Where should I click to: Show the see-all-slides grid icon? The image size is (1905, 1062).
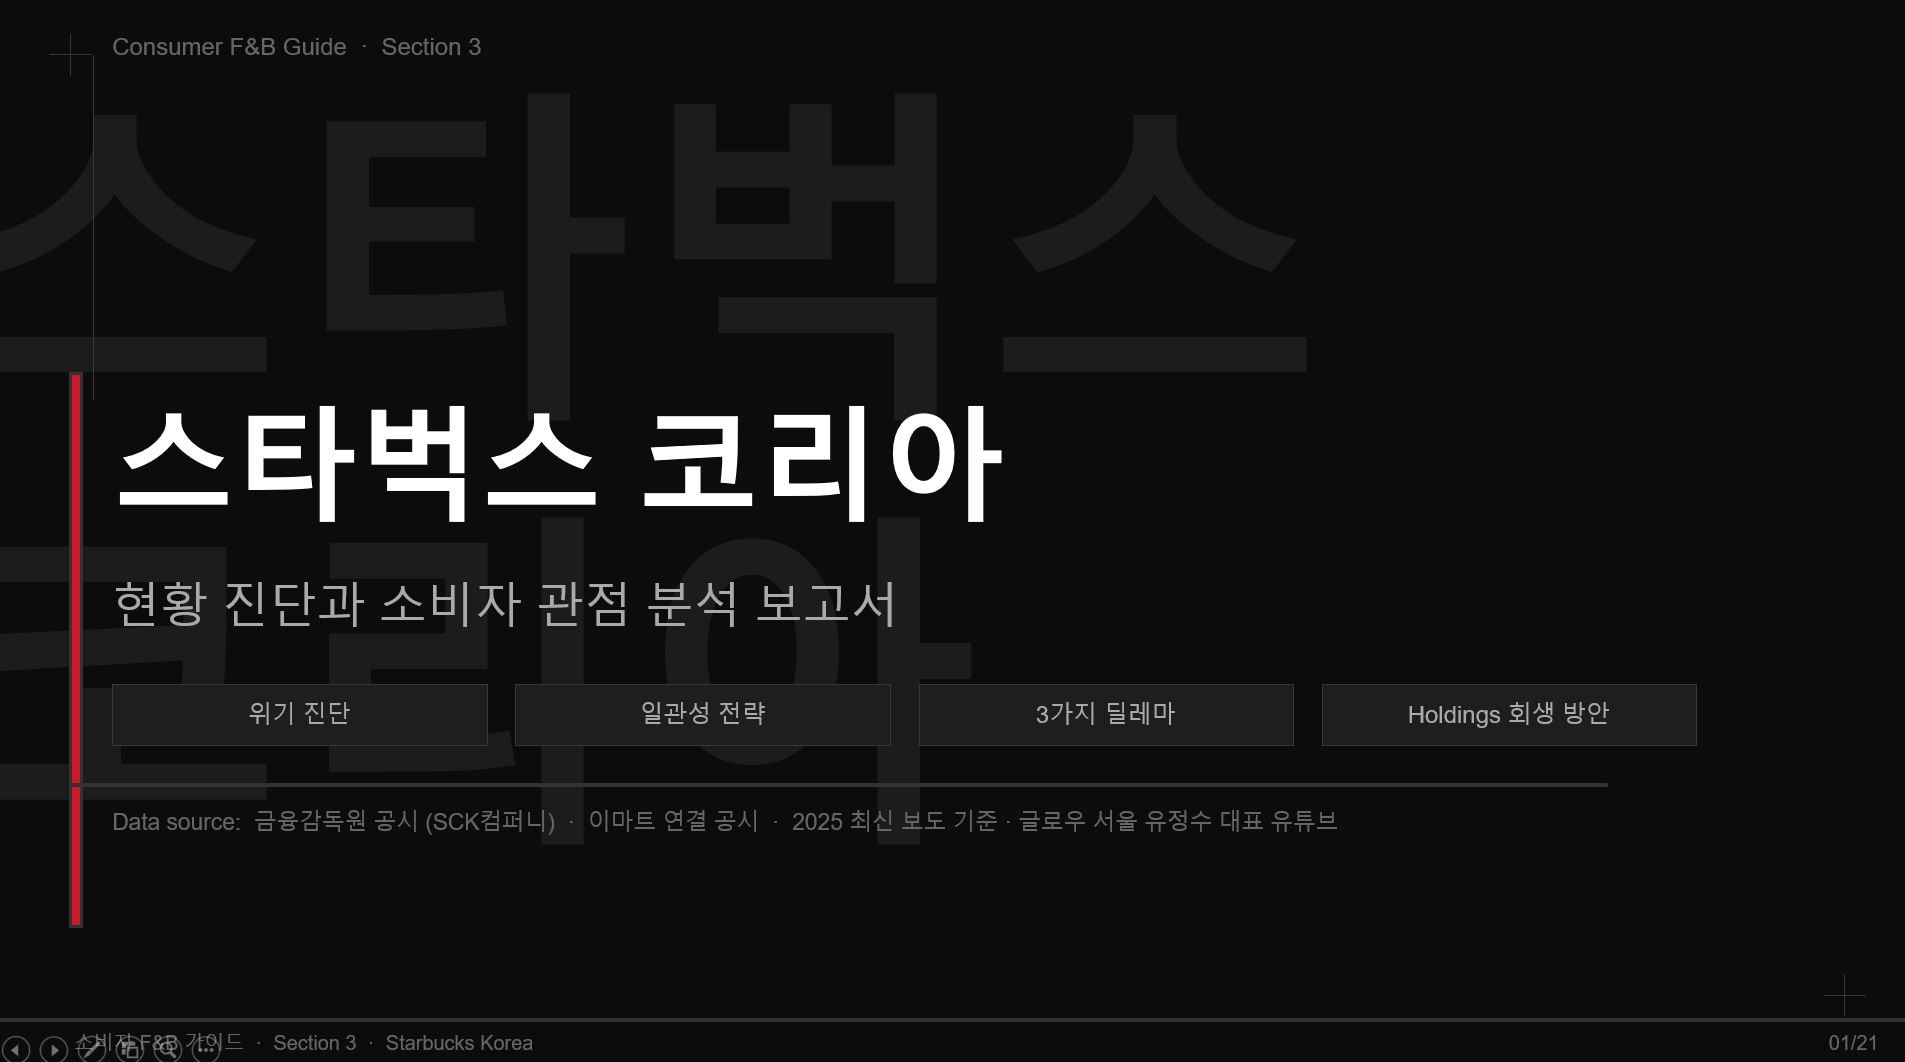(x=130, y=1049)
